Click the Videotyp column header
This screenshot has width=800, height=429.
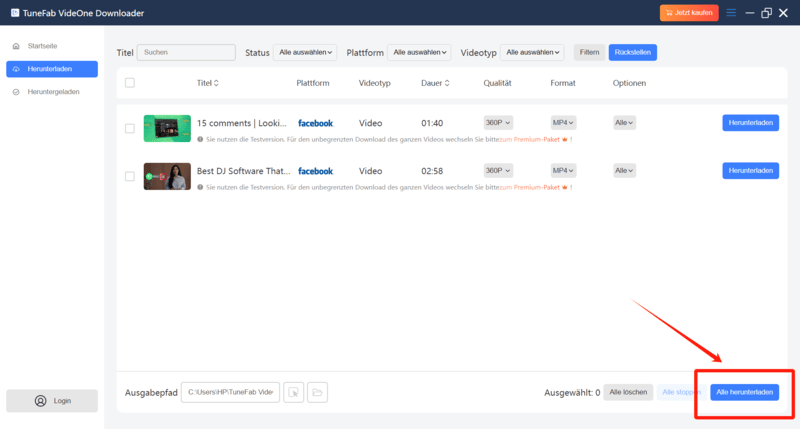tap(374, 83)
